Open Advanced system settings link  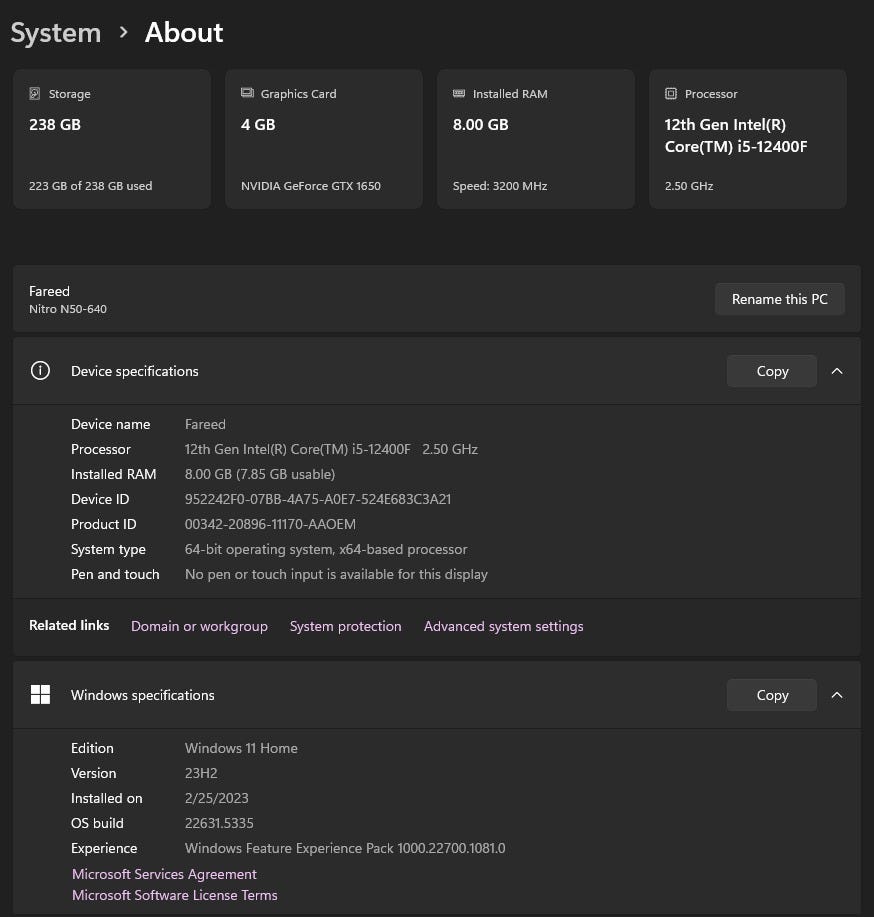(x=503, y=626)
